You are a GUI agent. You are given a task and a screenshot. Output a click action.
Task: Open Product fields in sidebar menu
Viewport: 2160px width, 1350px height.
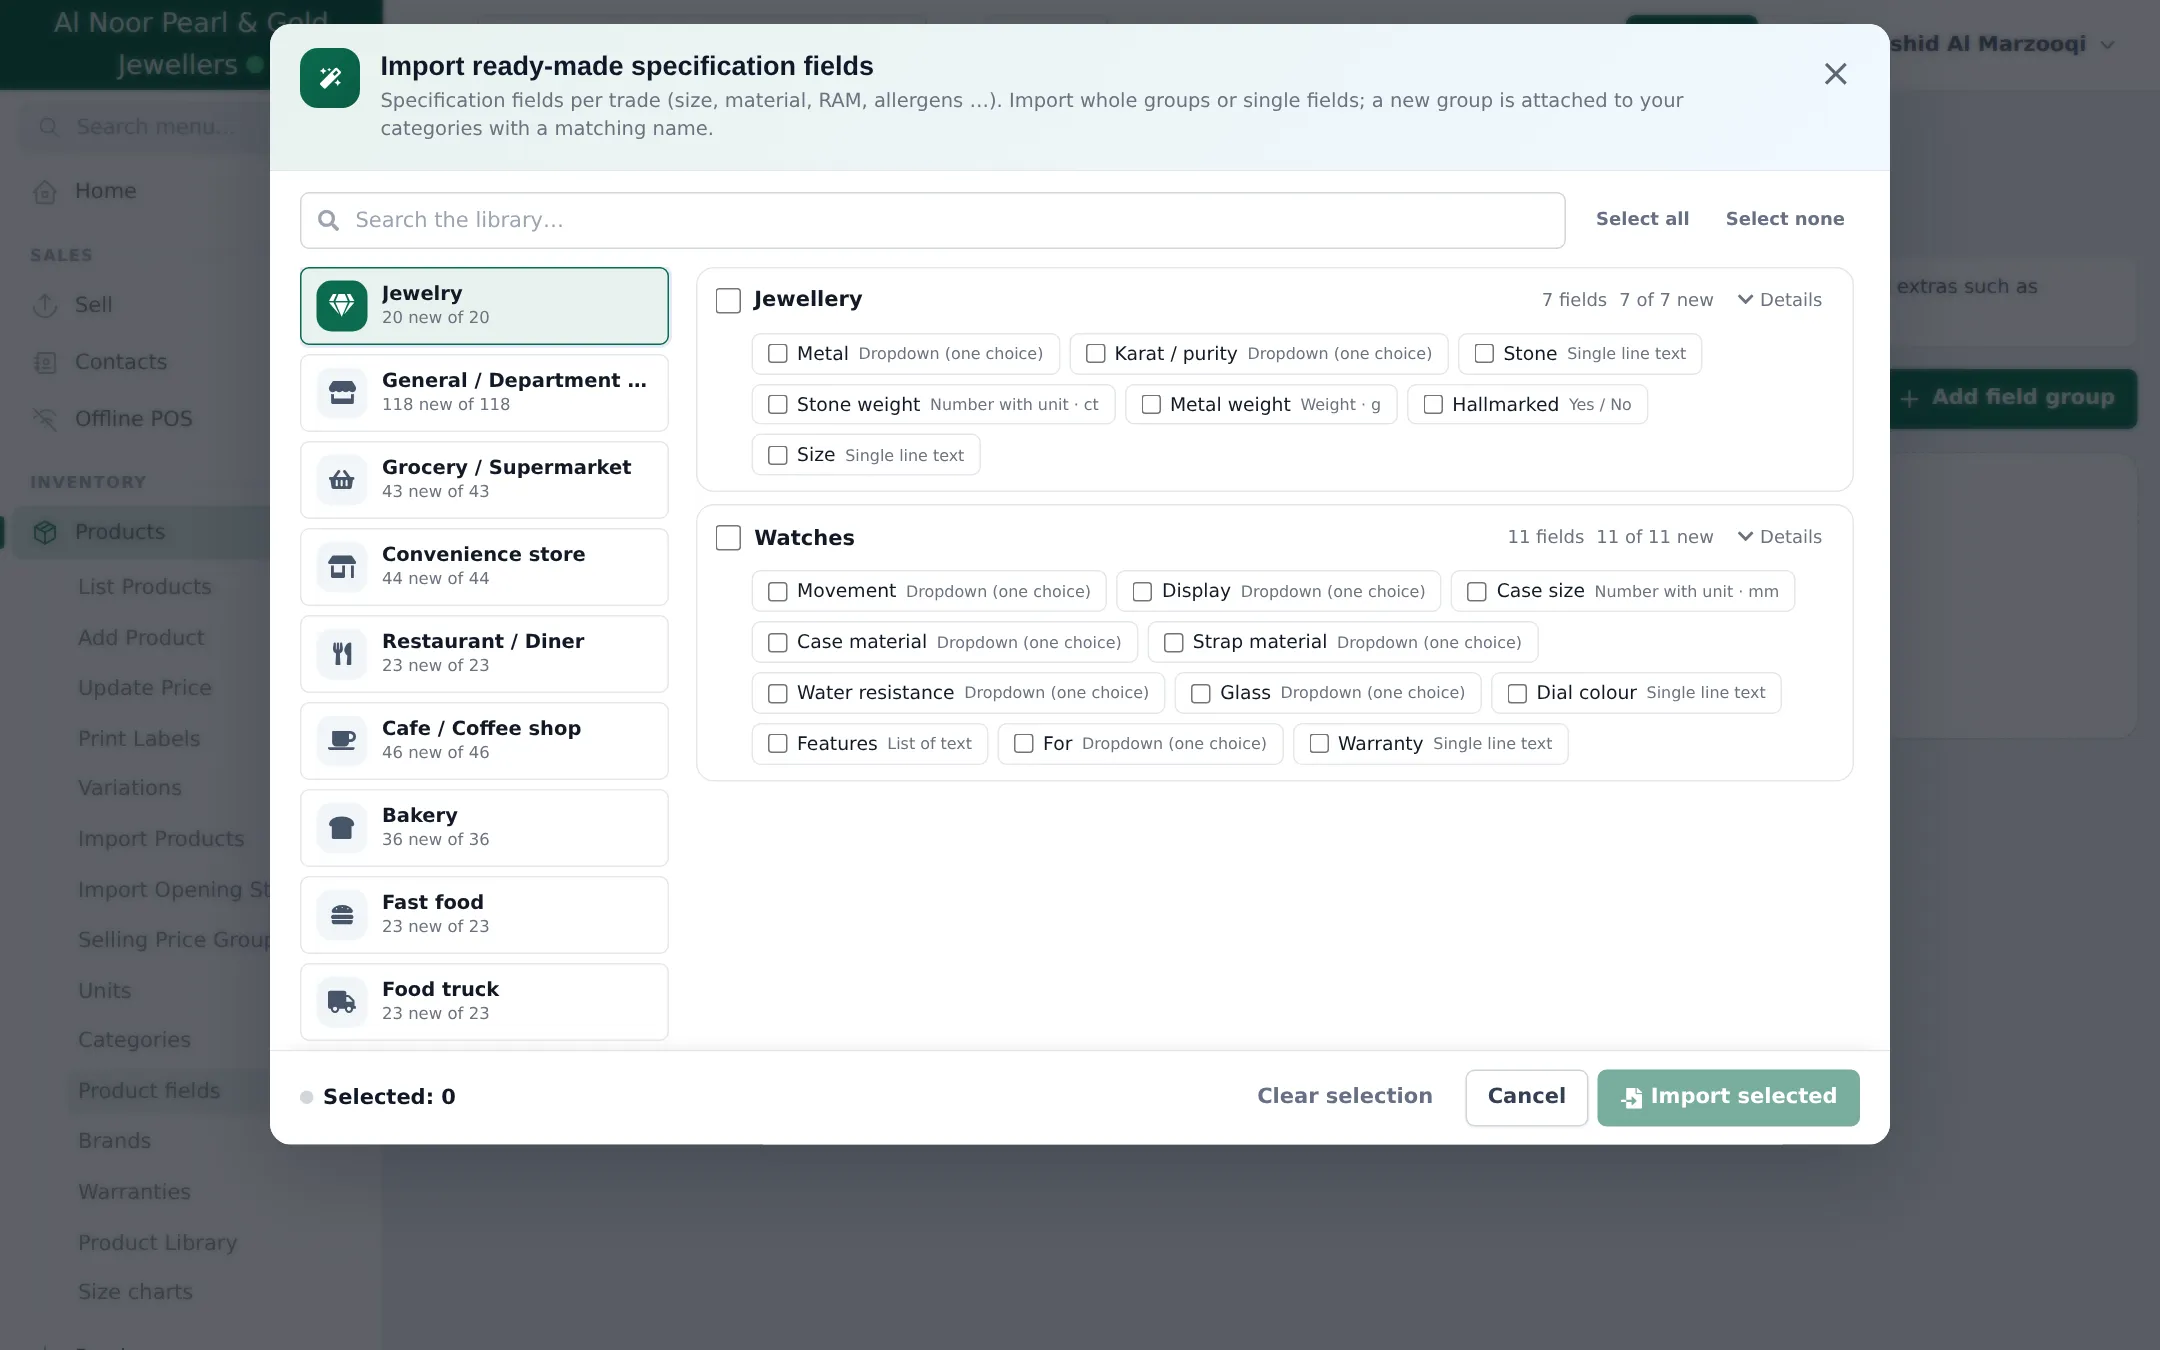[149, 1091]
